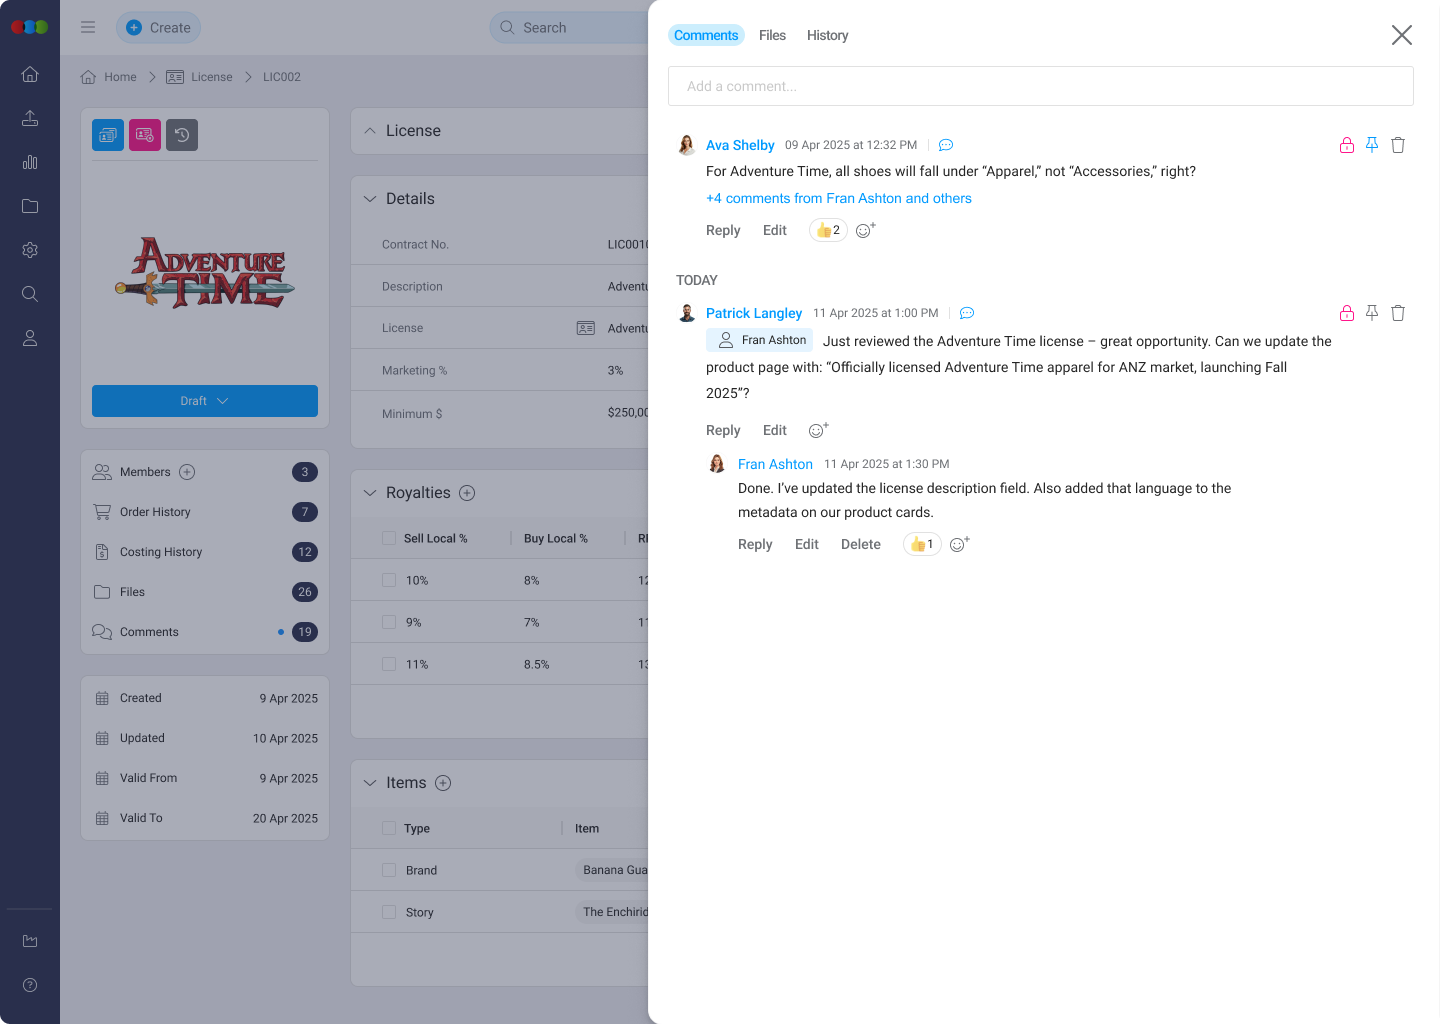Reply to Patrick Langley's comment

[x=723, y=430]
